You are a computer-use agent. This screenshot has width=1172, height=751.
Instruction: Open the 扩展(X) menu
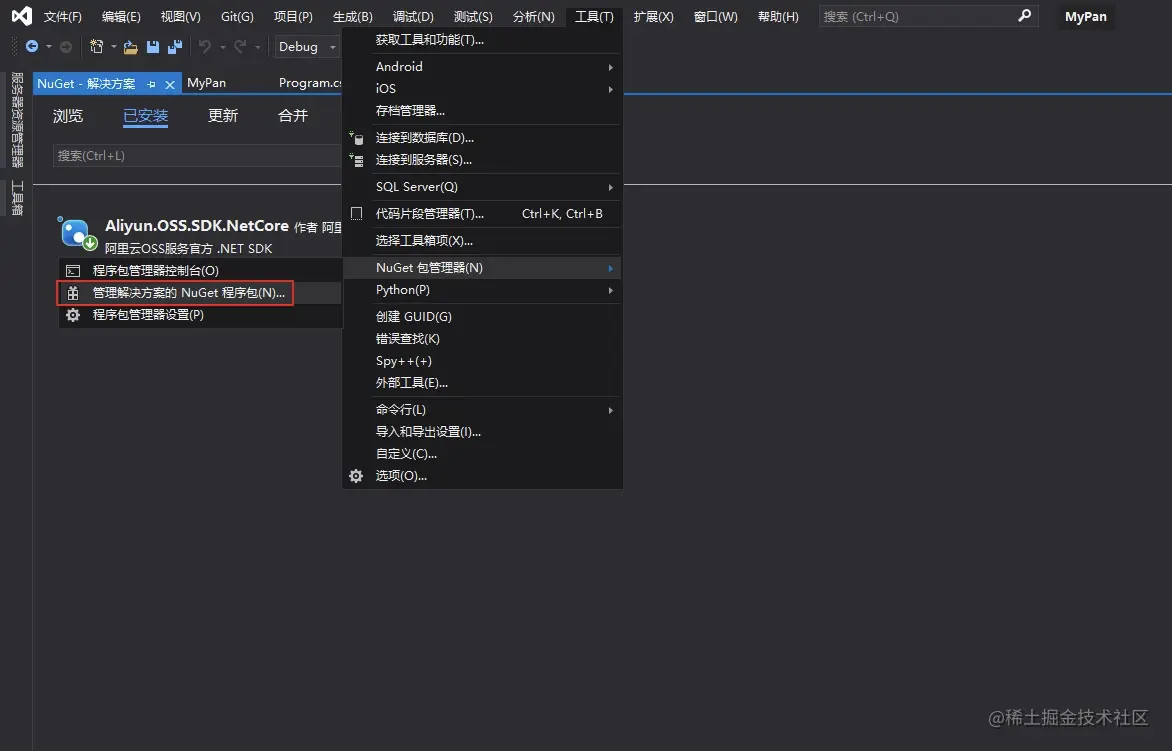[x=653, y=16]
